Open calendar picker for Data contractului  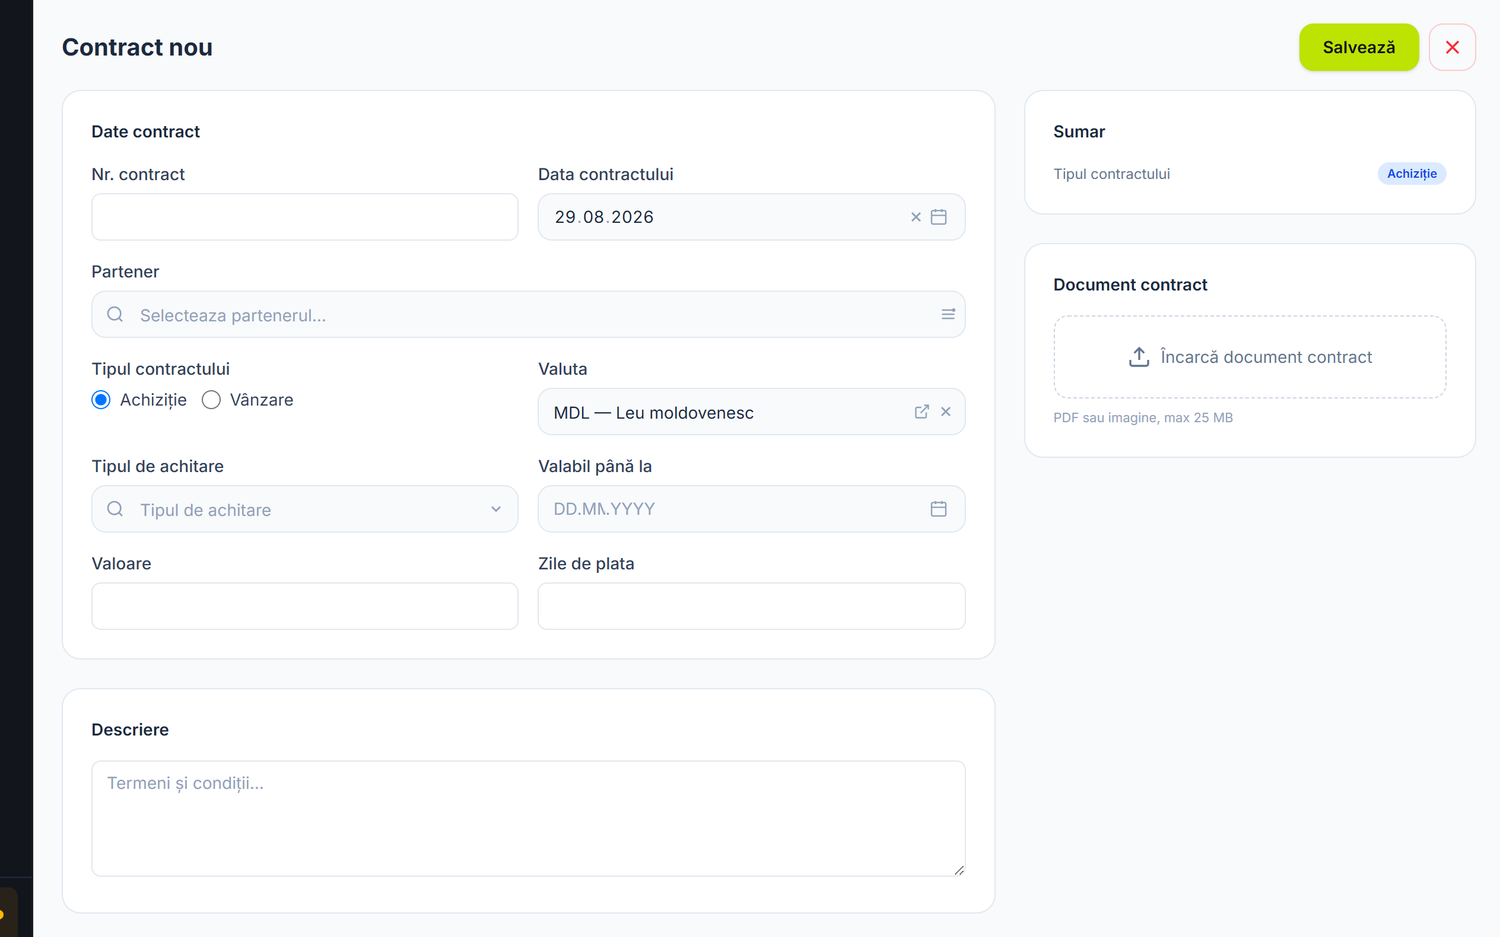(939, 217)
